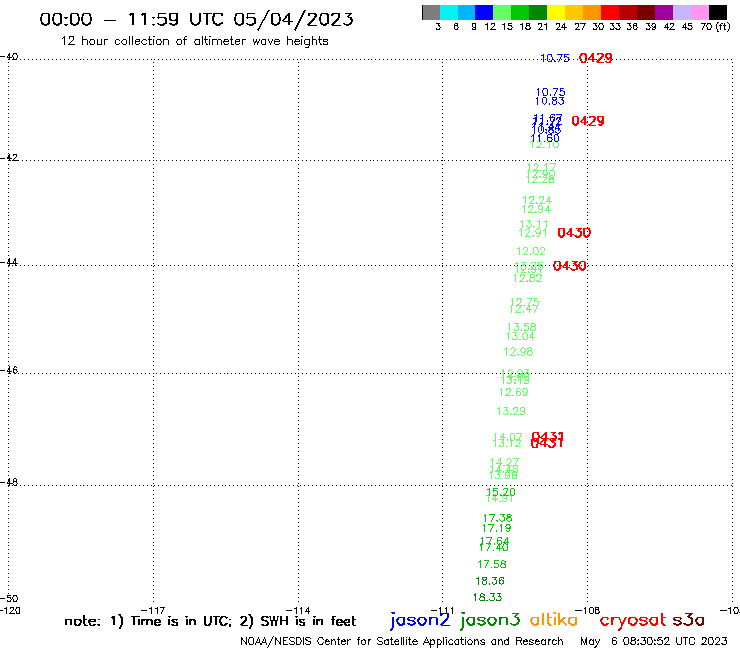Click the wave height reading 12.75

coord(524,302)
